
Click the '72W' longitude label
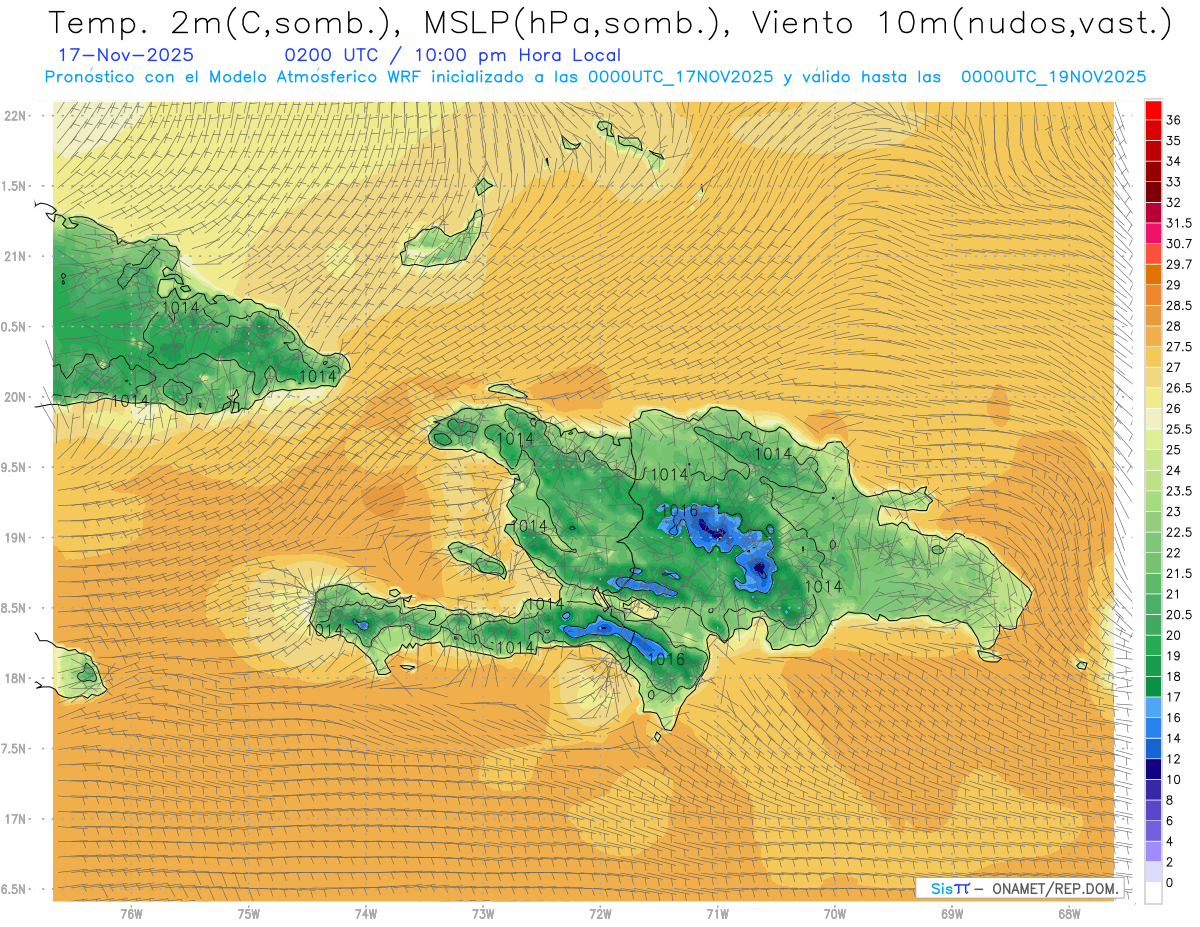pyautogui.click(x=600, y=914)
